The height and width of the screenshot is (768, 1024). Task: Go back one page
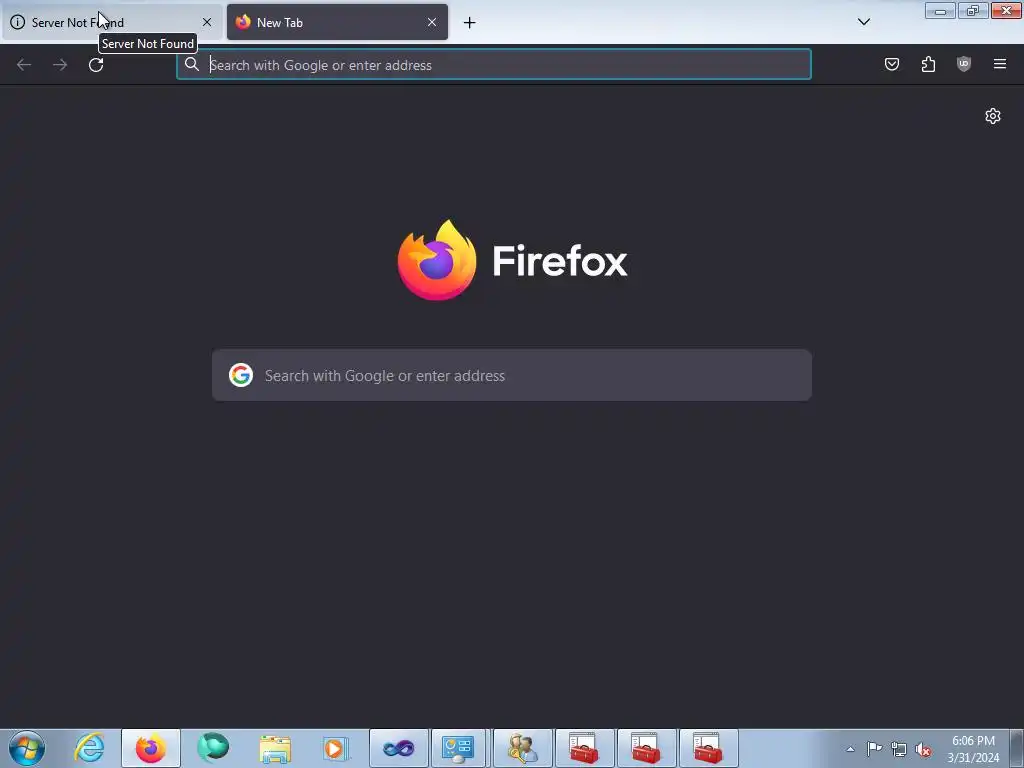(x=24, y=65)
